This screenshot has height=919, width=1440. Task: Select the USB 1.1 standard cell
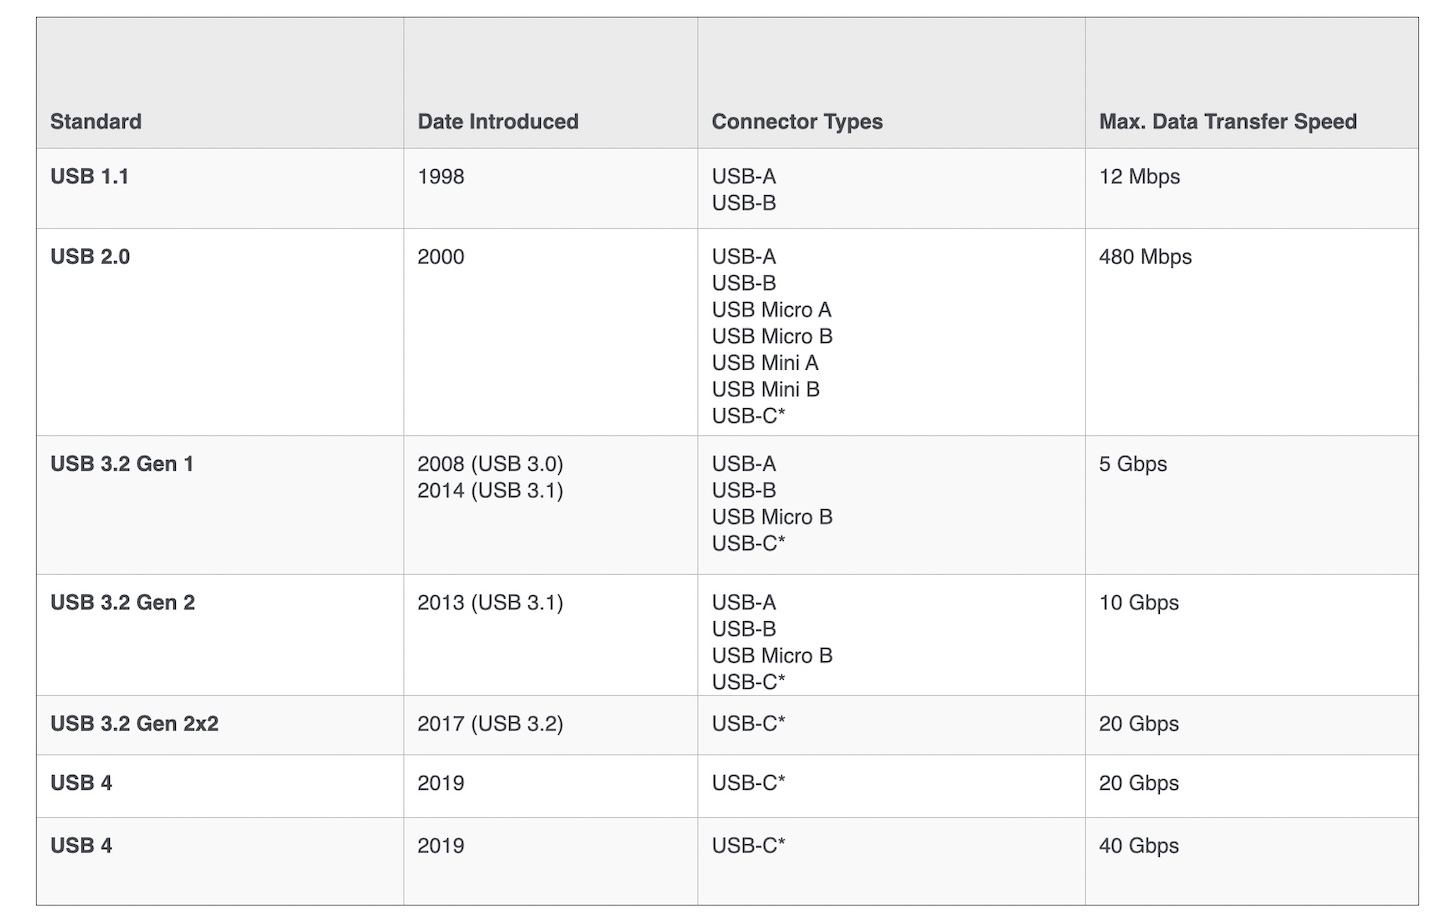click(90, 177)
